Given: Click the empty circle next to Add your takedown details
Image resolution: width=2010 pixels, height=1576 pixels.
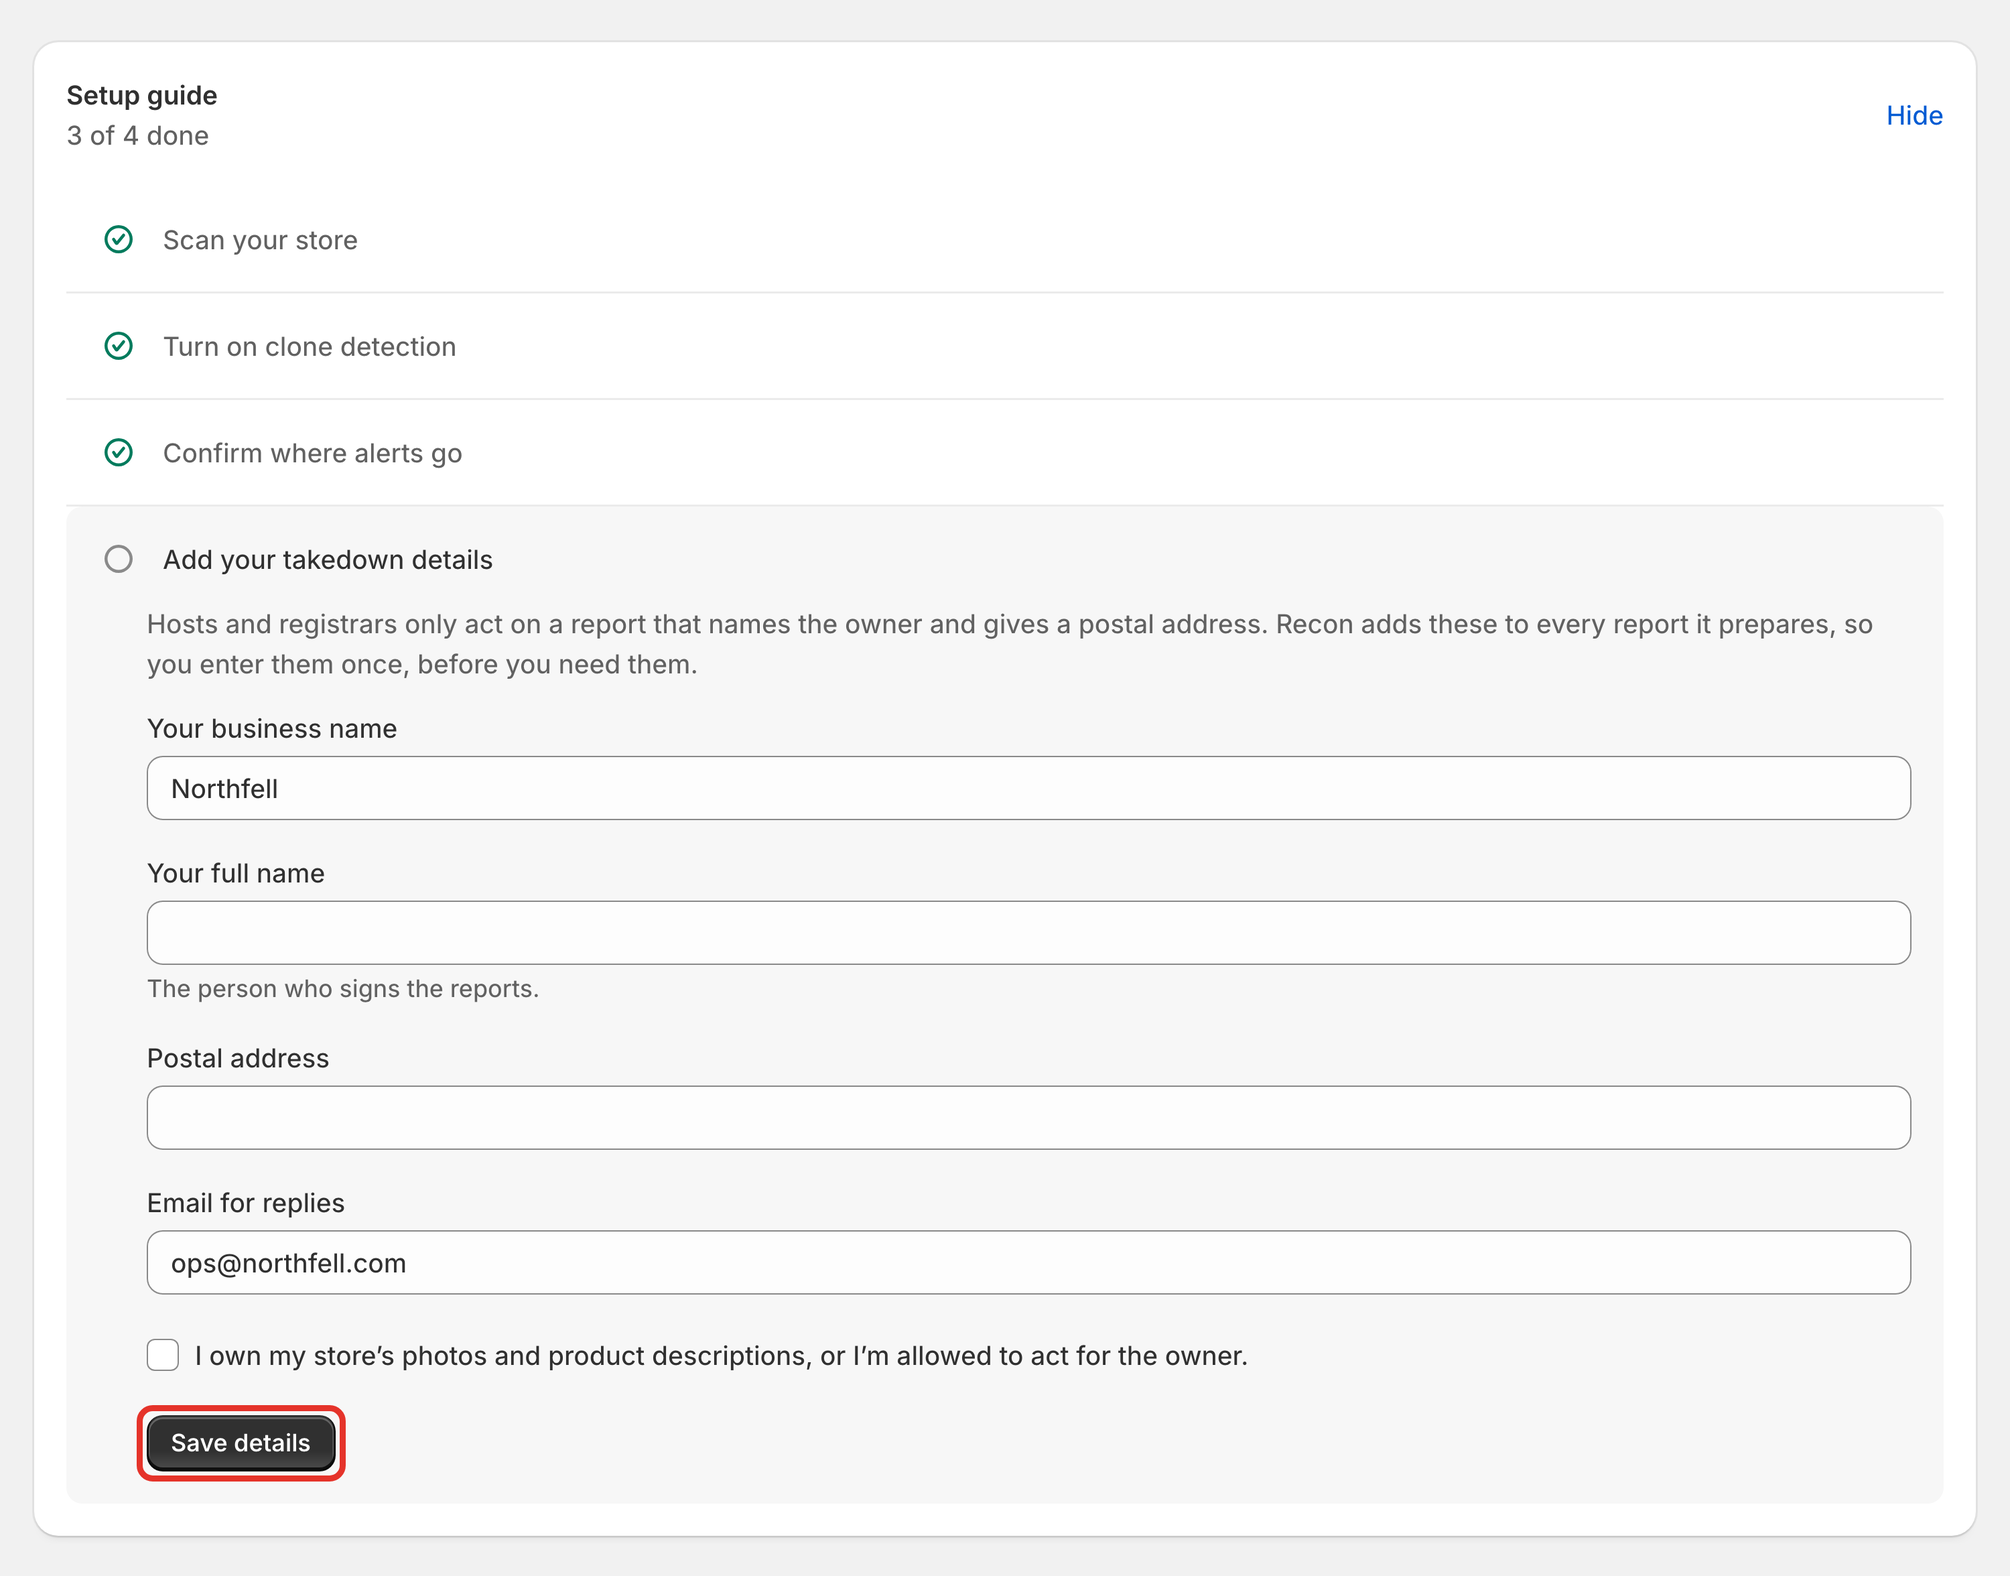Looking at the screenshot, I should pos(119,559).
